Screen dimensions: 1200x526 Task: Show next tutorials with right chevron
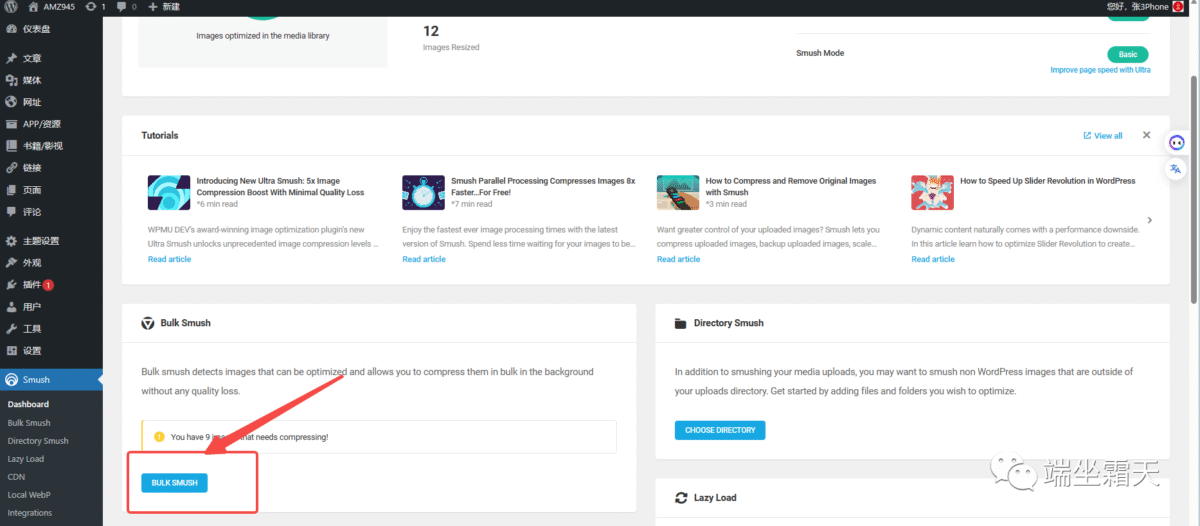pyautogui.click(x=1149, y=220)
